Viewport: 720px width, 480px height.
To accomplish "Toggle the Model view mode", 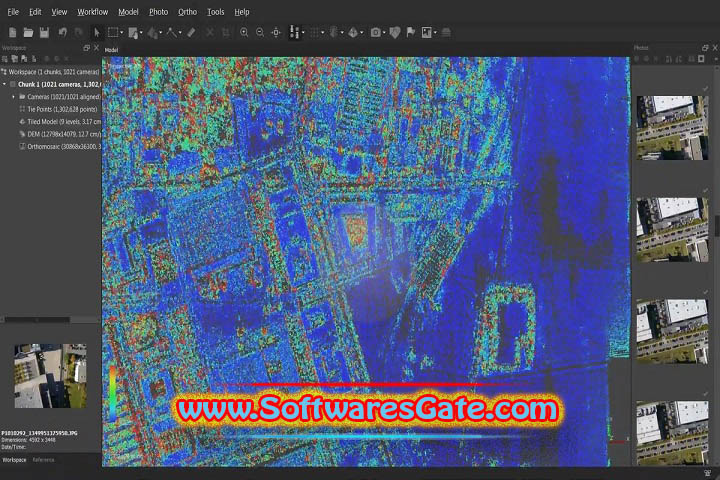I will tap(334, 32).
